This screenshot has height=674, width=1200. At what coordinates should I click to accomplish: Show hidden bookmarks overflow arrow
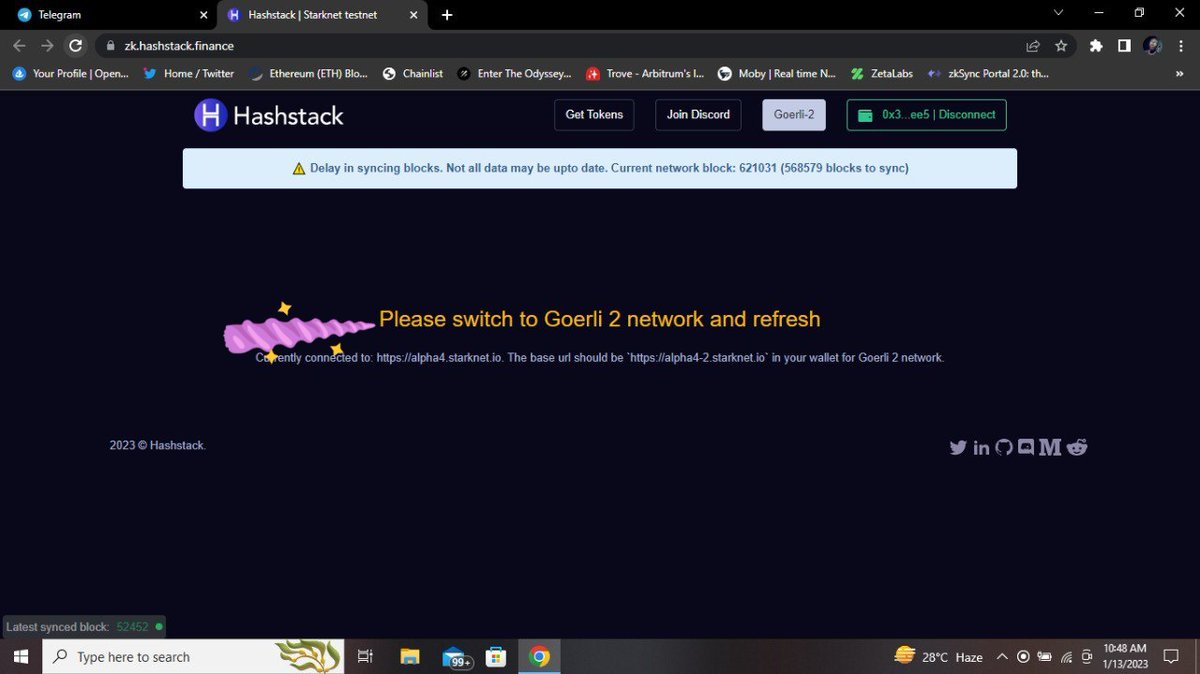click(1180, 74)
